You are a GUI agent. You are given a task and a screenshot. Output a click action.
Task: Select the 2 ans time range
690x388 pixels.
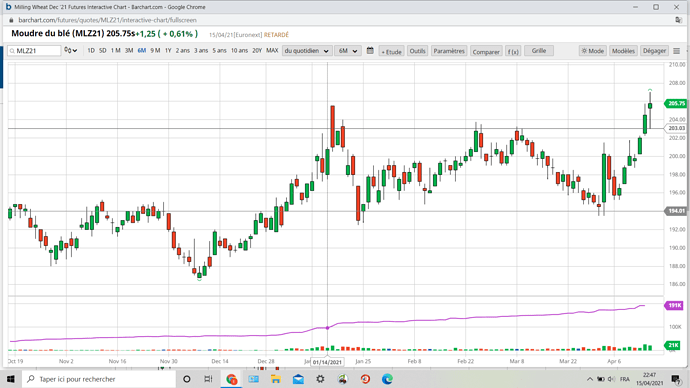point(183,51)
